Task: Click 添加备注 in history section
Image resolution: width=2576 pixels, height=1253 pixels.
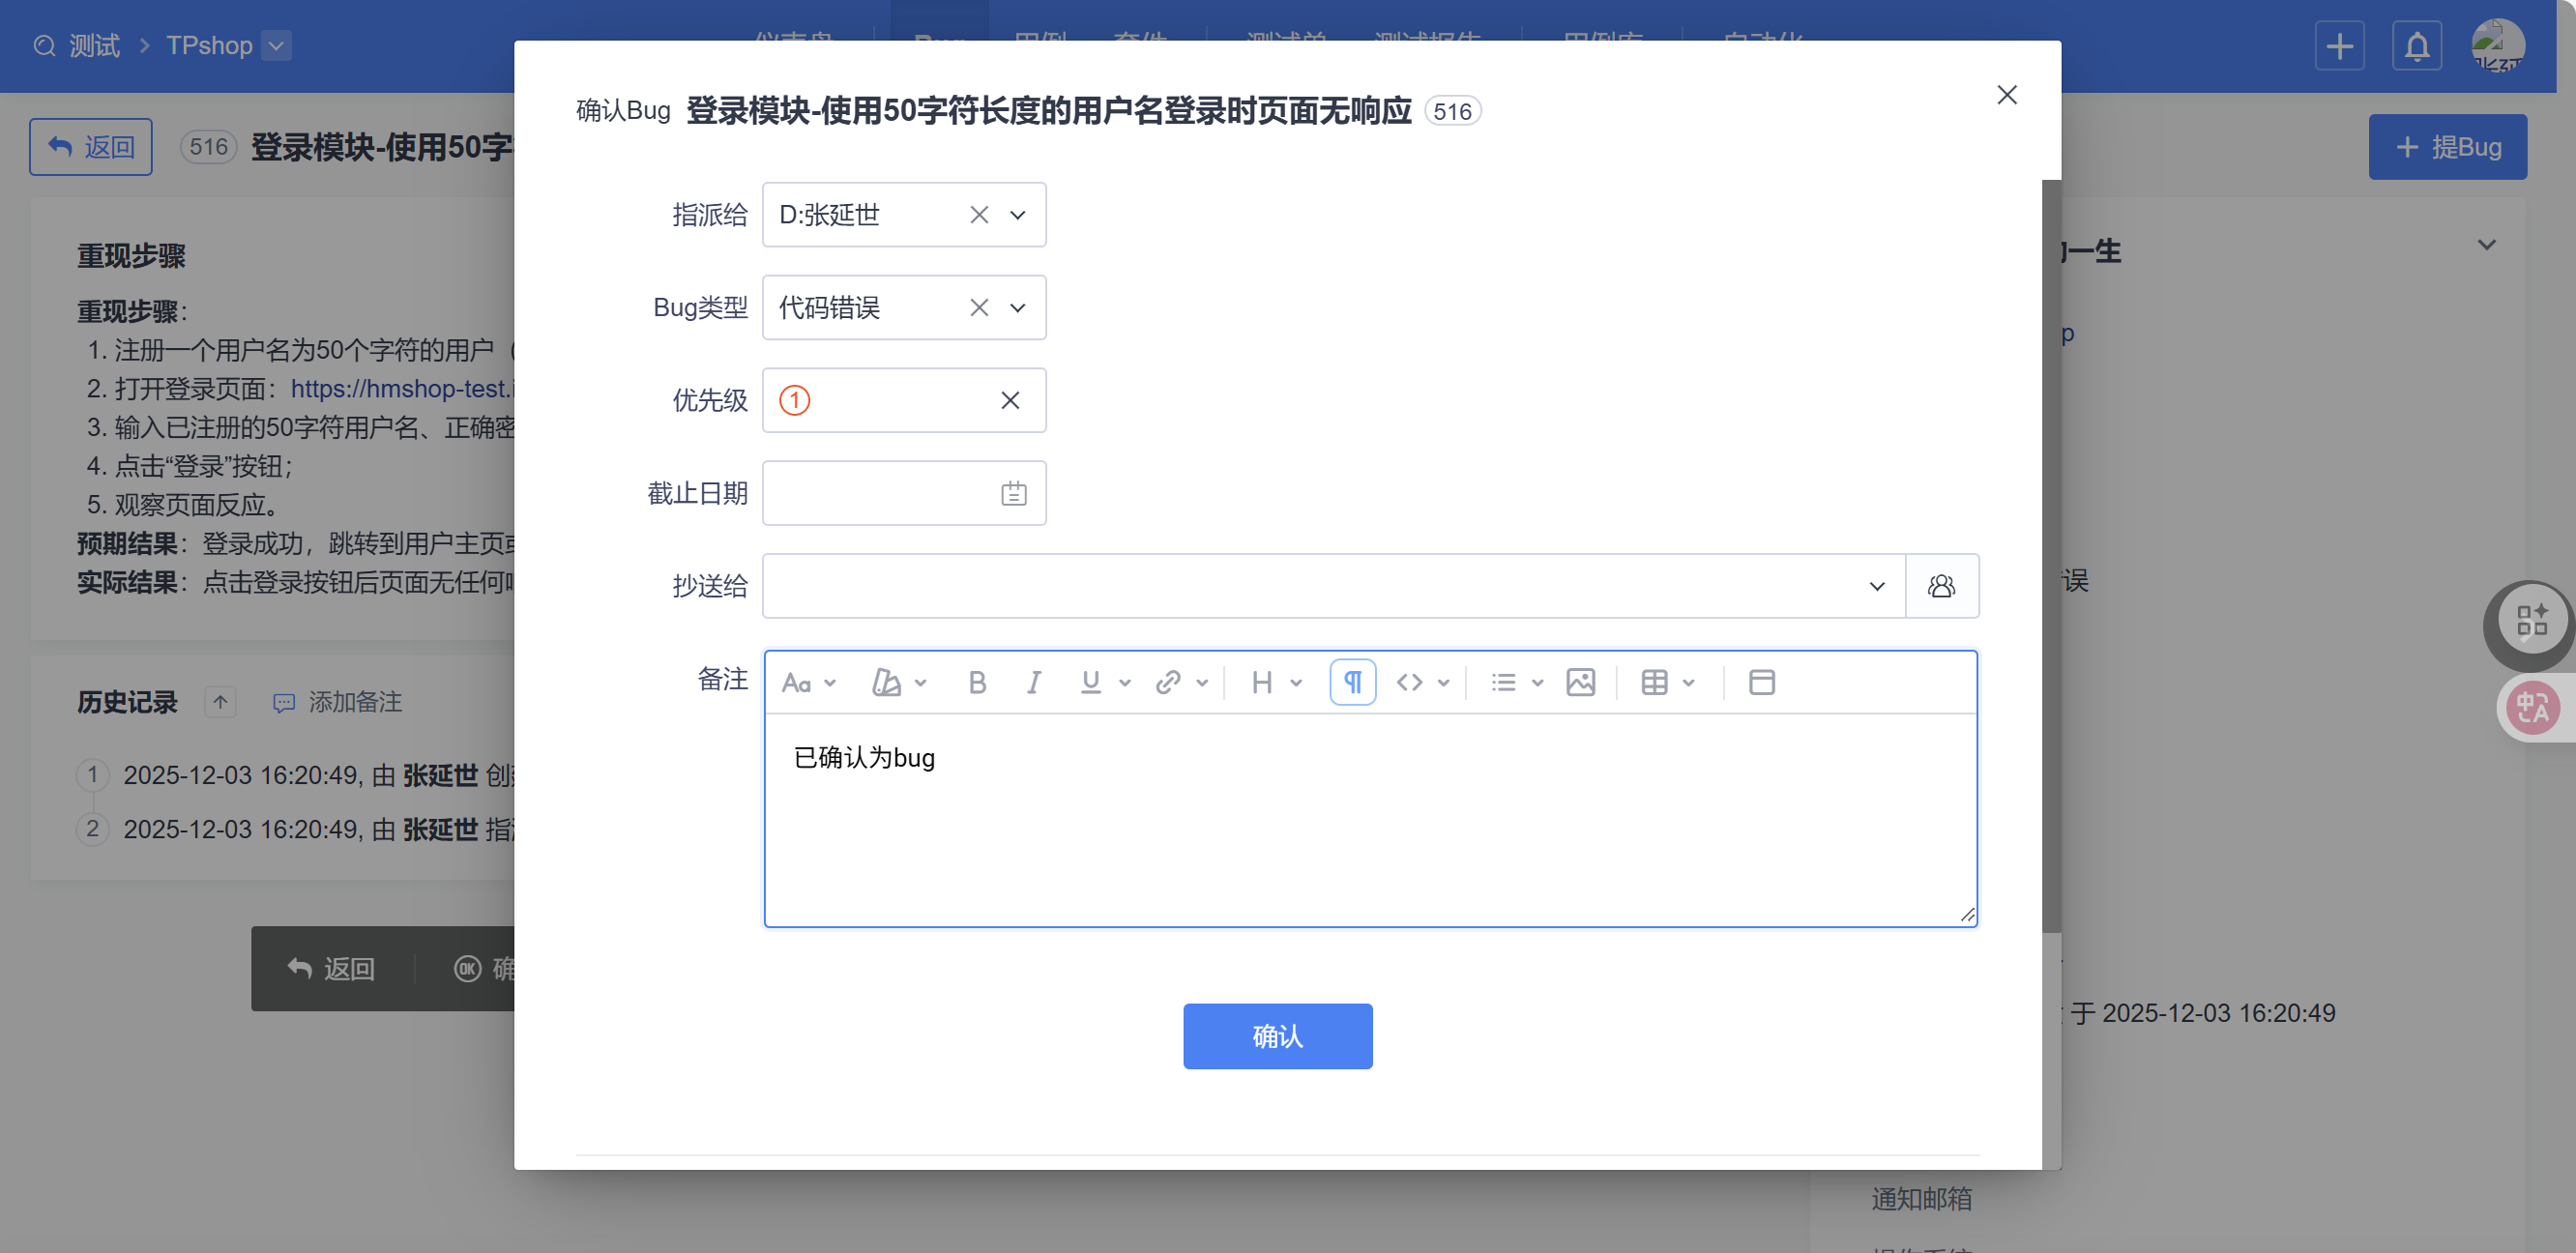Action: pyautogui.click(x=338, y=703)
